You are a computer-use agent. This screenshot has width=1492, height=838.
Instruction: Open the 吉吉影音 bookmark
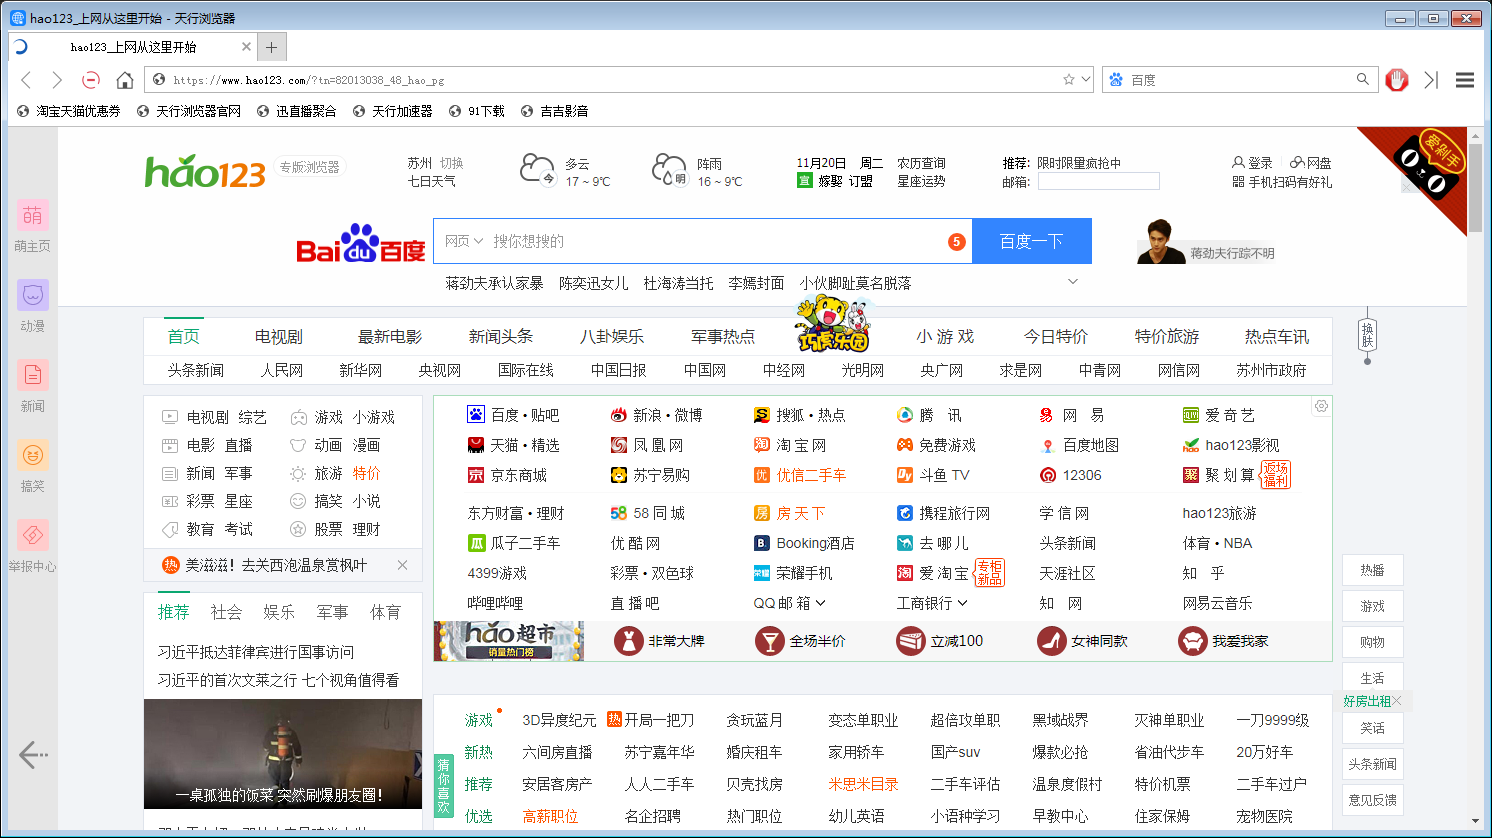pyautogui.click(x=555, y=111)
